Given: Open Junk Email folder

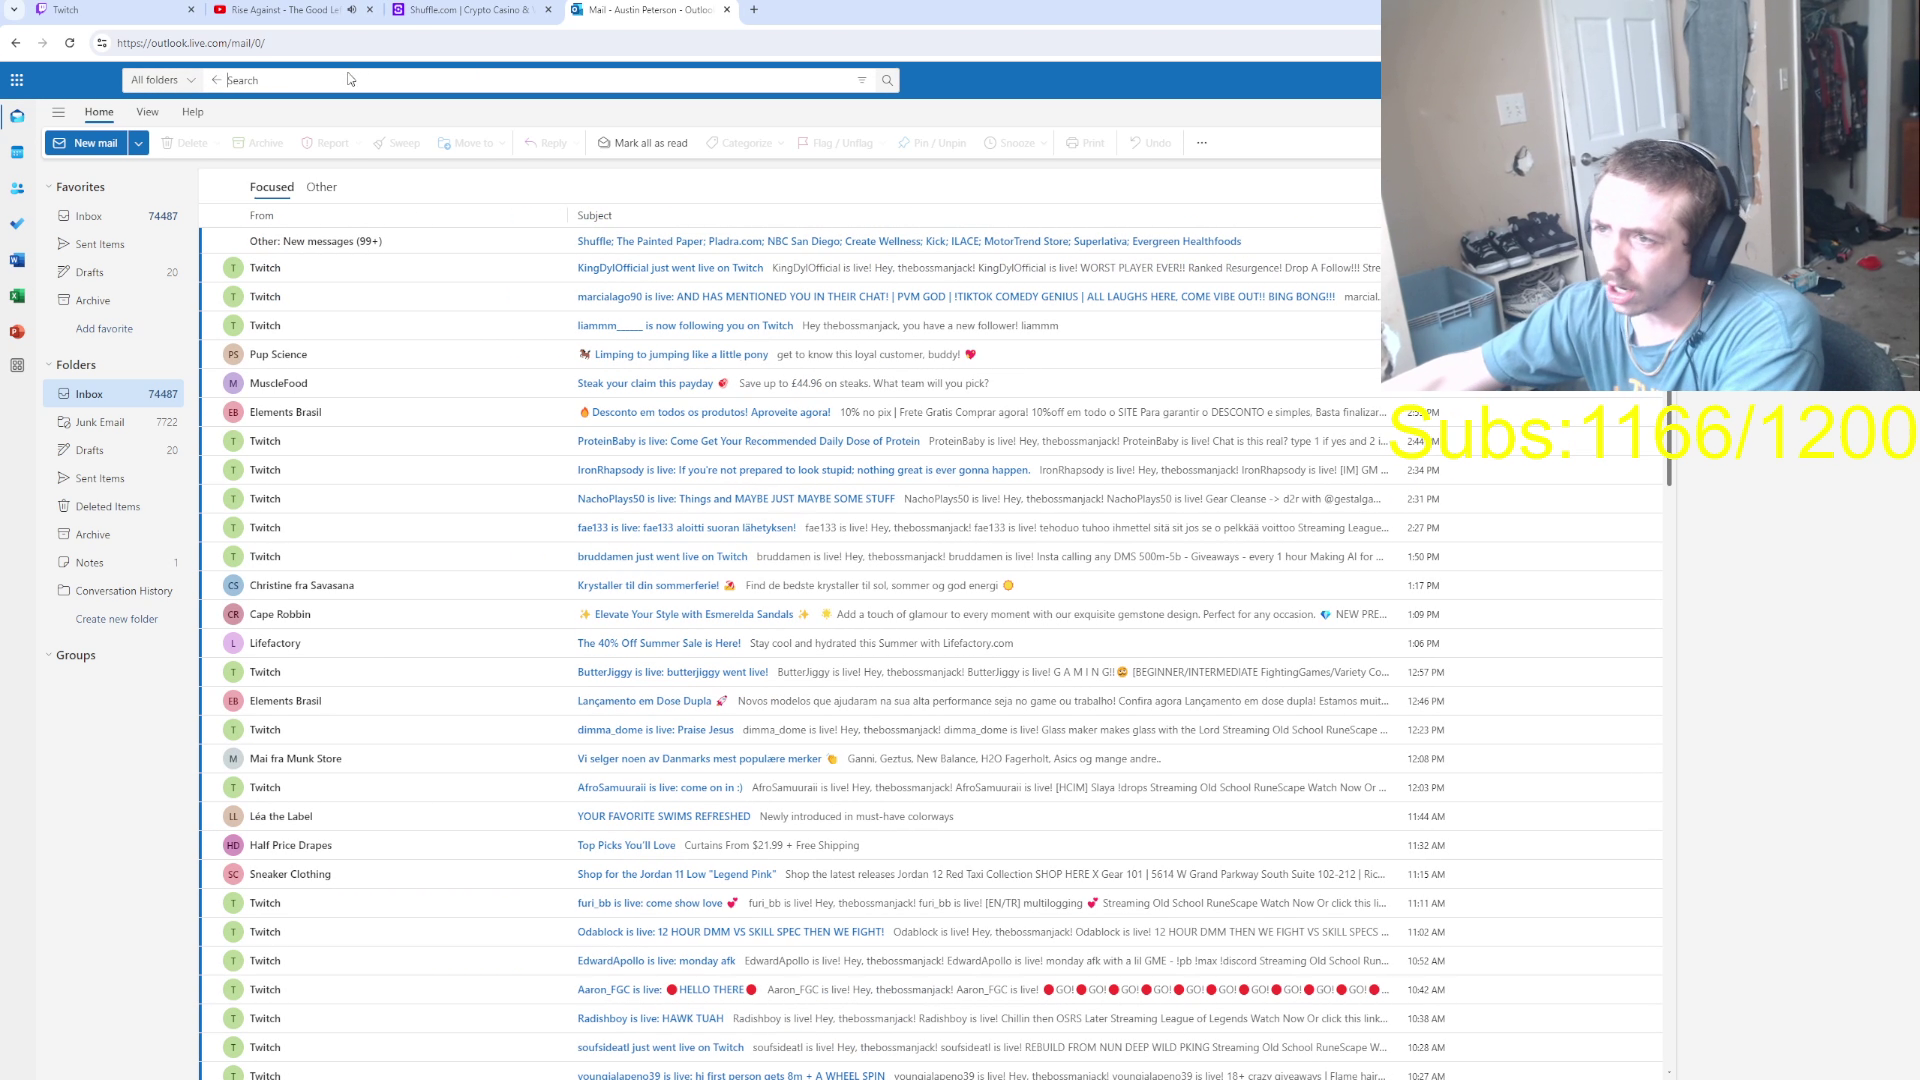Looking at the screenshot, I should coord(113,422).
